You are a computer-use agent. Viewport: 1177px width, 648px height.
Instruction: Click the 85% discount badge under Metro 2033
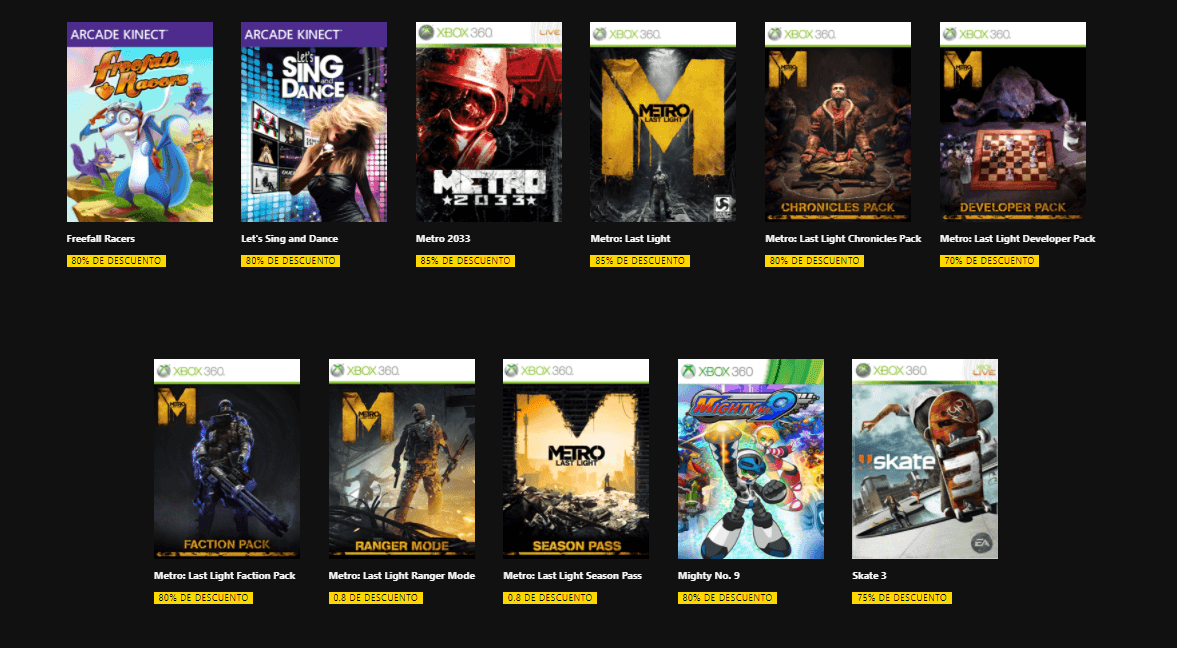[464, 261]
